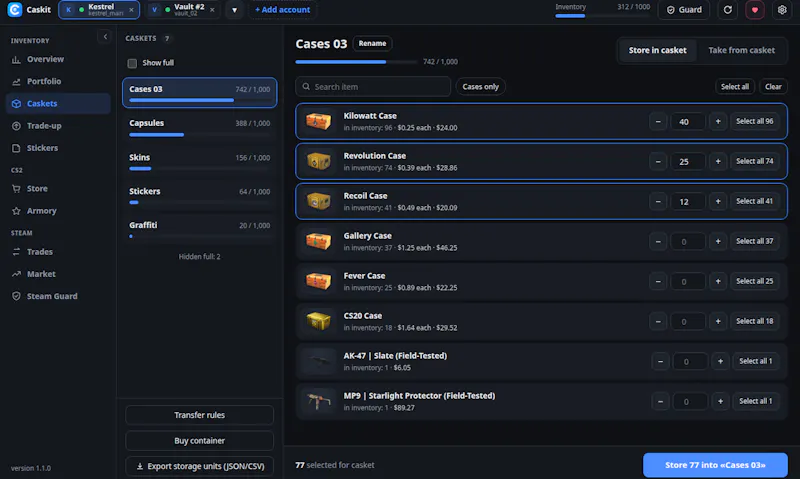The height and width of the screenshot is (479, 800).
Task: Decrease Kilowatt Case quantity with minus
Action: pos(658,121)
